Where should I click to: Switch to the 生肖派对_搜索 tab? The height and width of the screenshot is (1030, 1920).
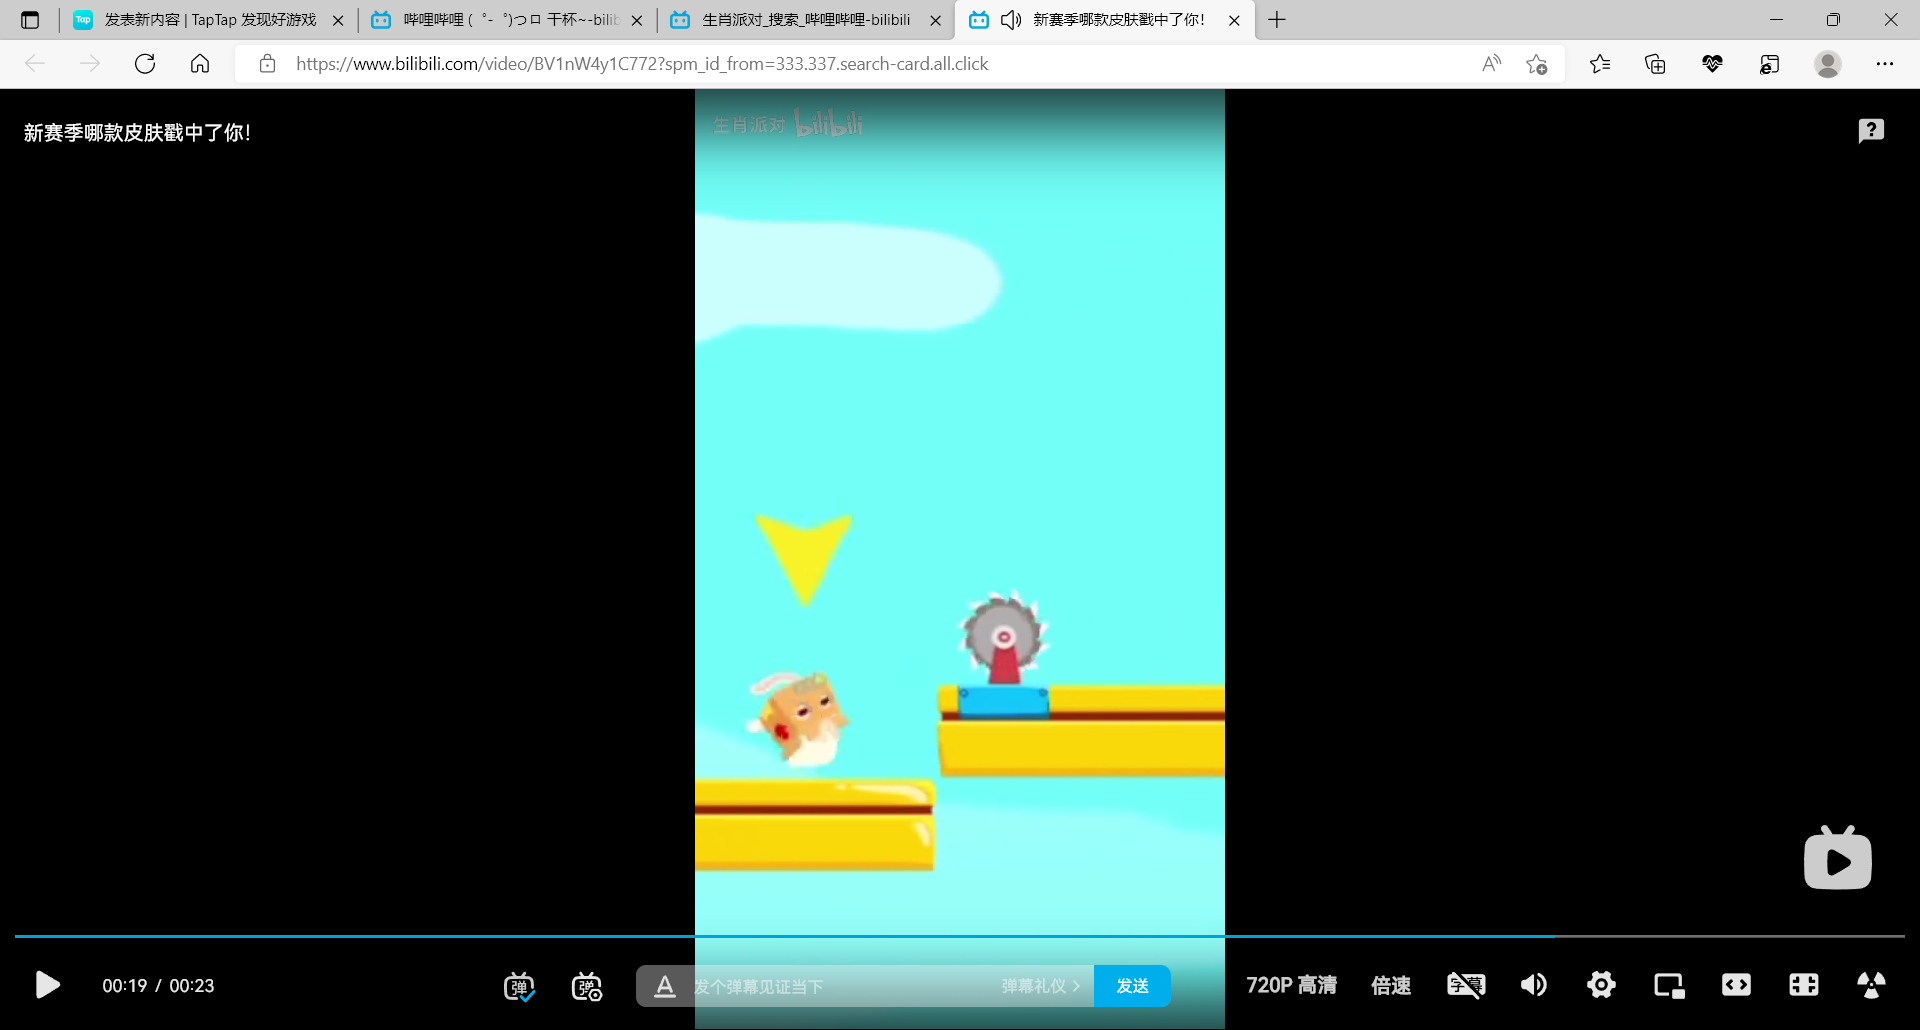click(806, 20)
